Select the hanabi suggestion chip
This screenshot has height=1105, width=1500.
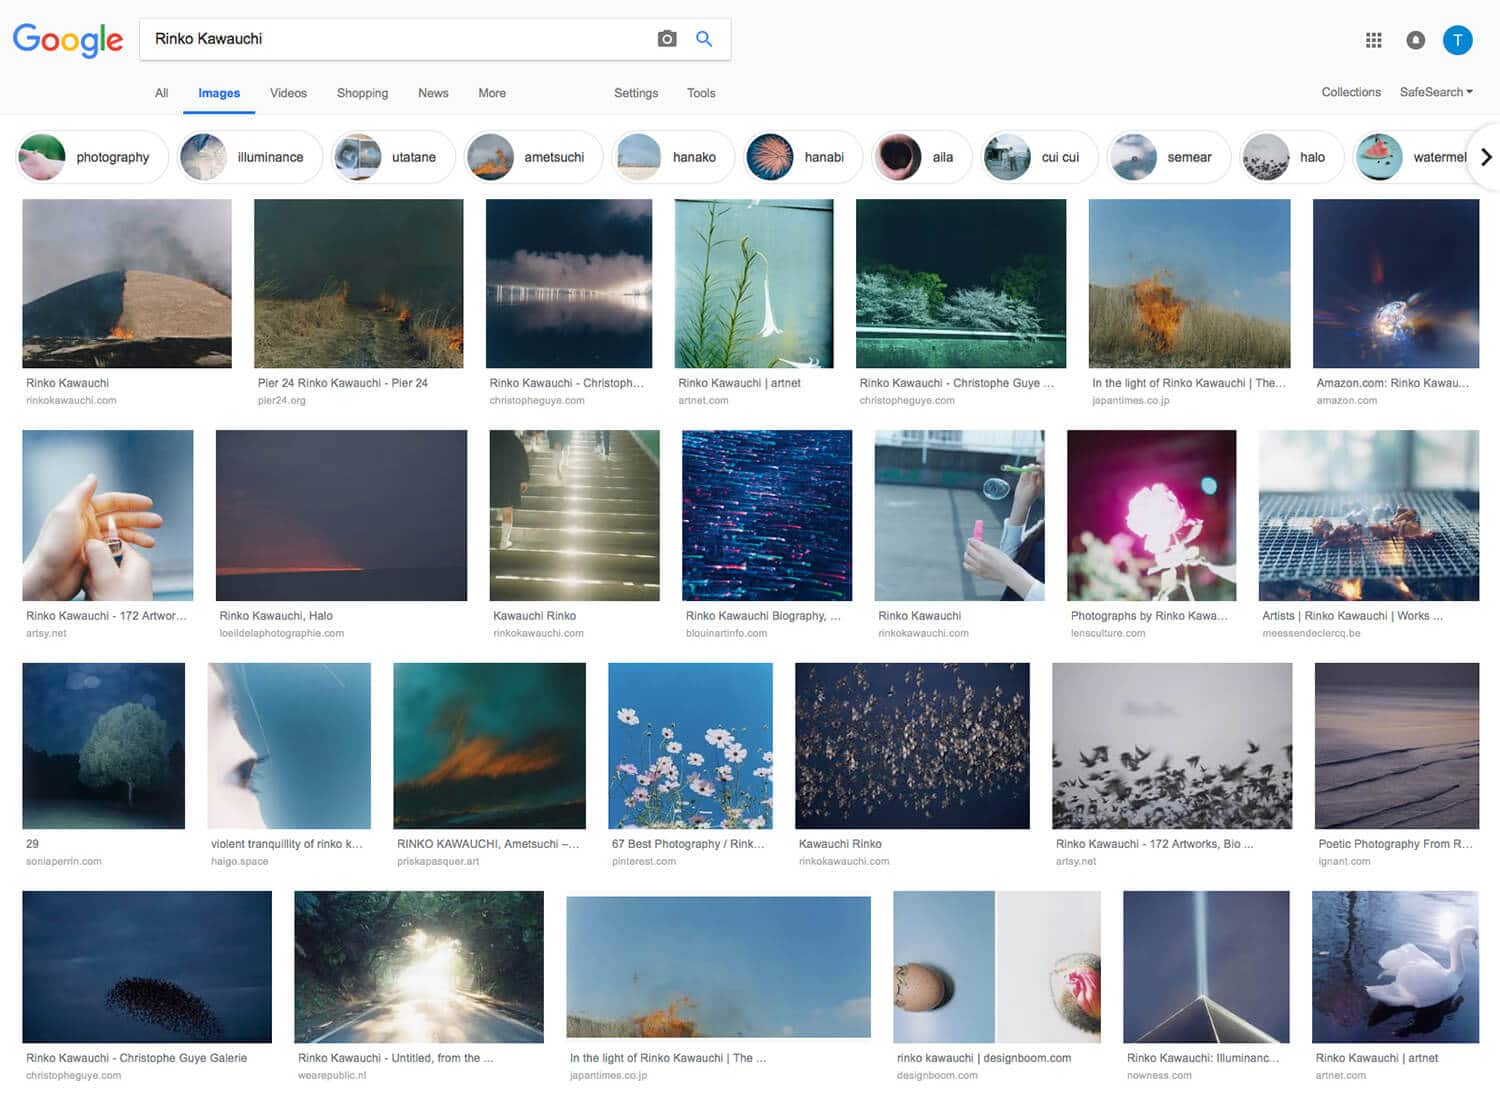pos(803,157)
